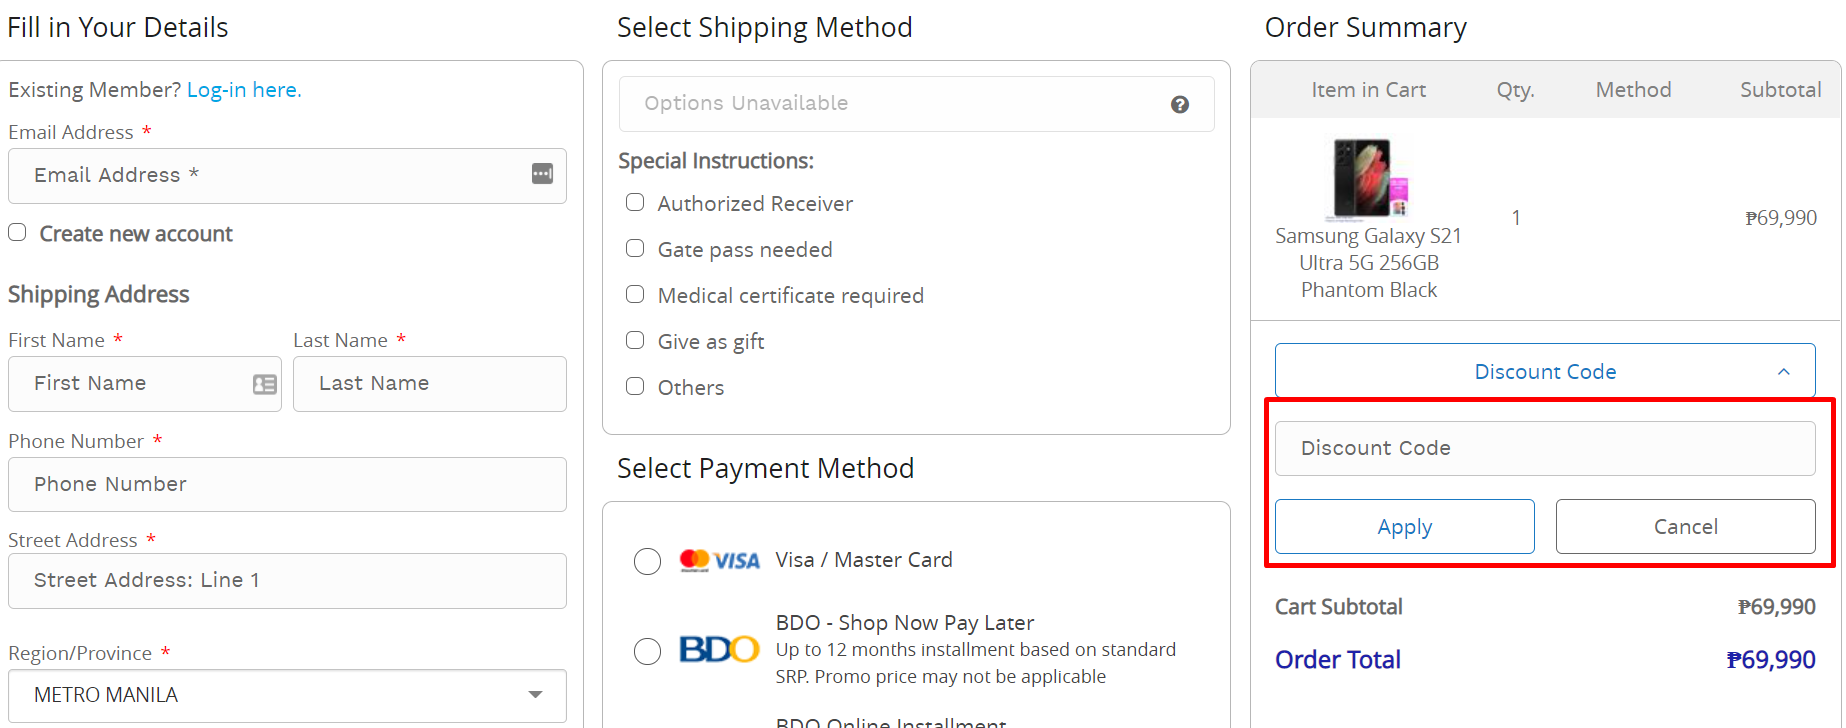Screen dimensions: 1846x728
Task: Select the Visa / Master Card radio button
Action: (648, 561)
